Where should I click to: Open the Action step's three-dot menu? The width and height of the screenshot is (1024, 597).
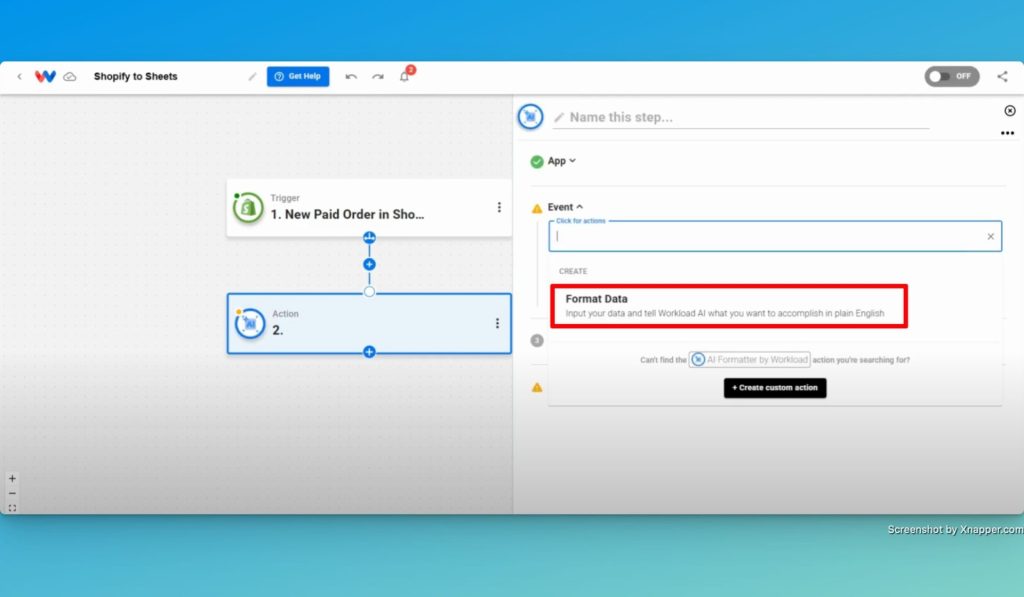click(497, 323)
